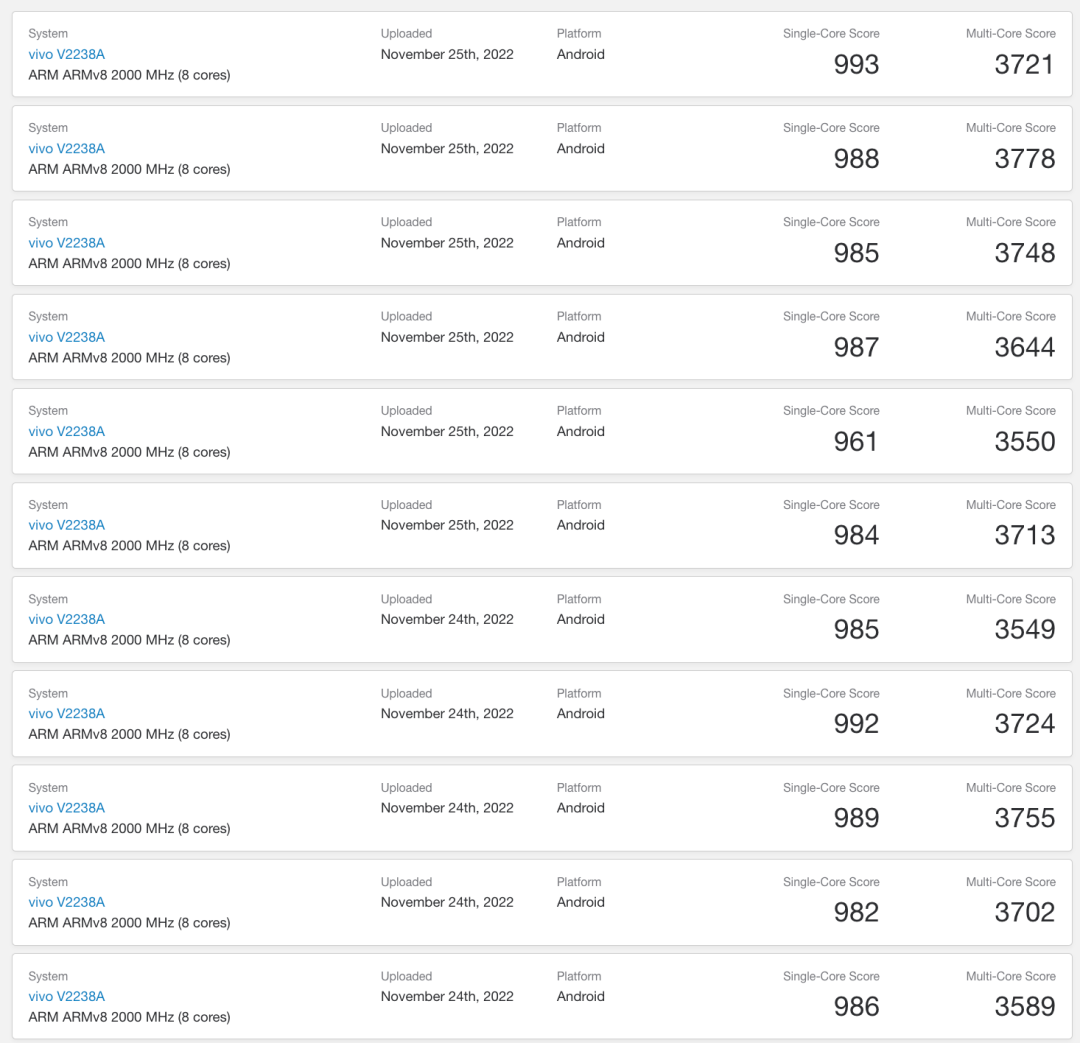The width and height of the screenshot is (1080, 1043).
Task: Open vivo V2238A link with single-core 993
Action: (66, 54)
